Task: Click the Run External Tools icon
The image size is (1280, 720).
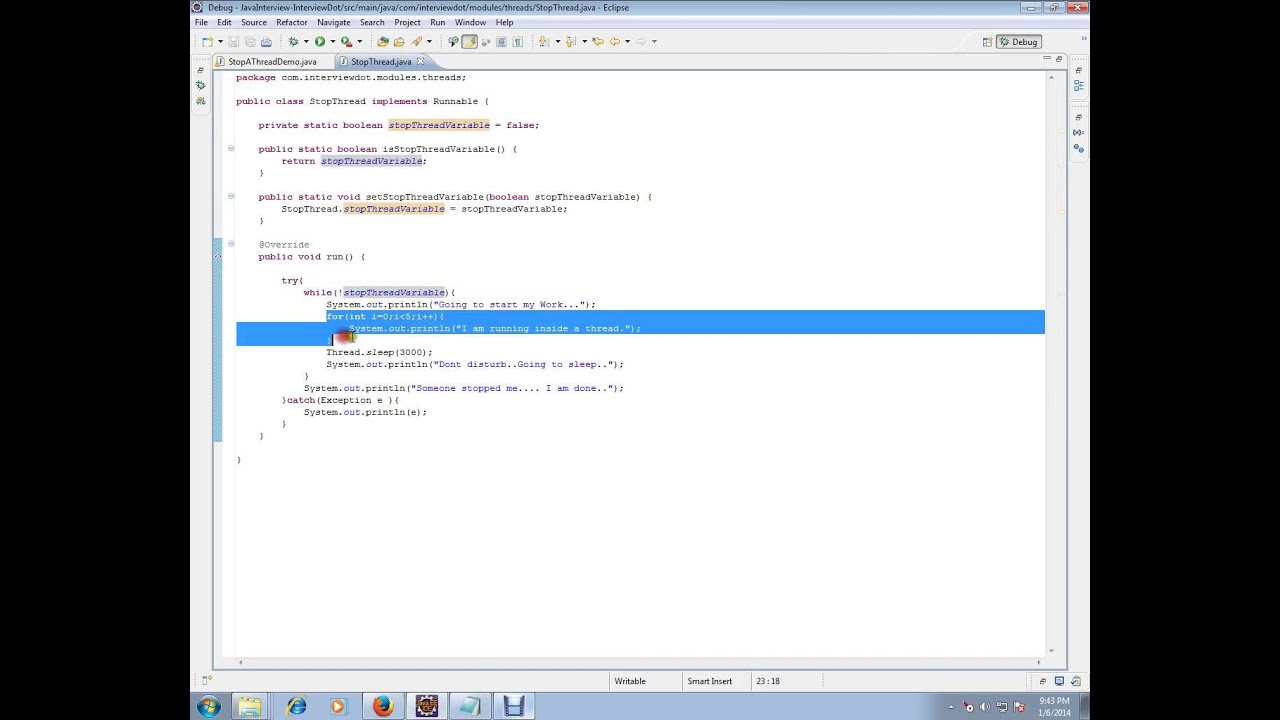Action: tap(346, 41)
